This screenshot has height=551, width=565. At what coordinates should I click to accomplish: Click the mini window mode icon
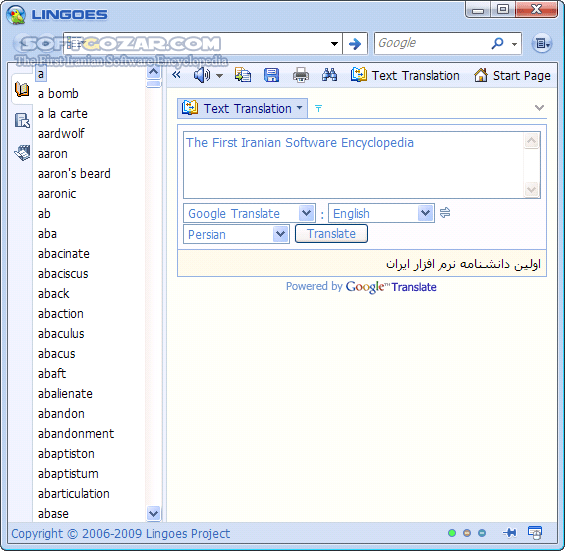click(x=535, y=533)
